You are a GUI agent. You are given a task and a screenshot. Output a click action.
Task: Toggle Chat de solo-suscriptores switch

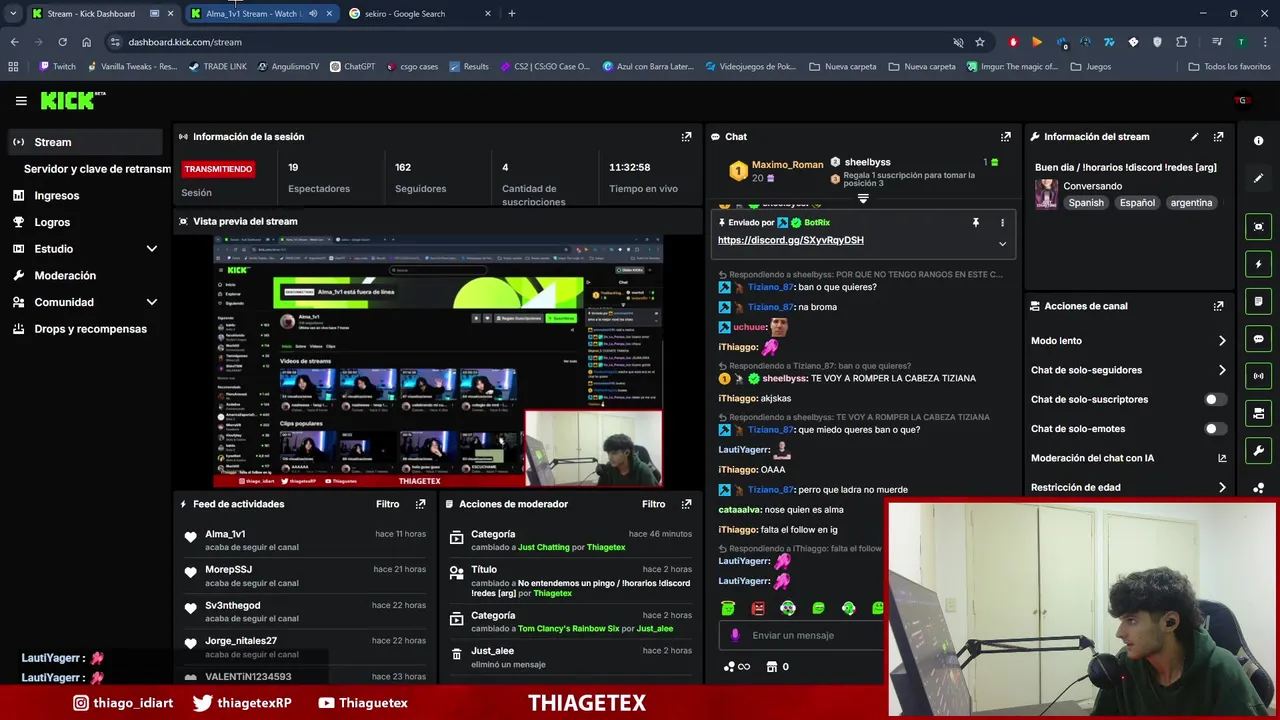tap(1215, 399)
